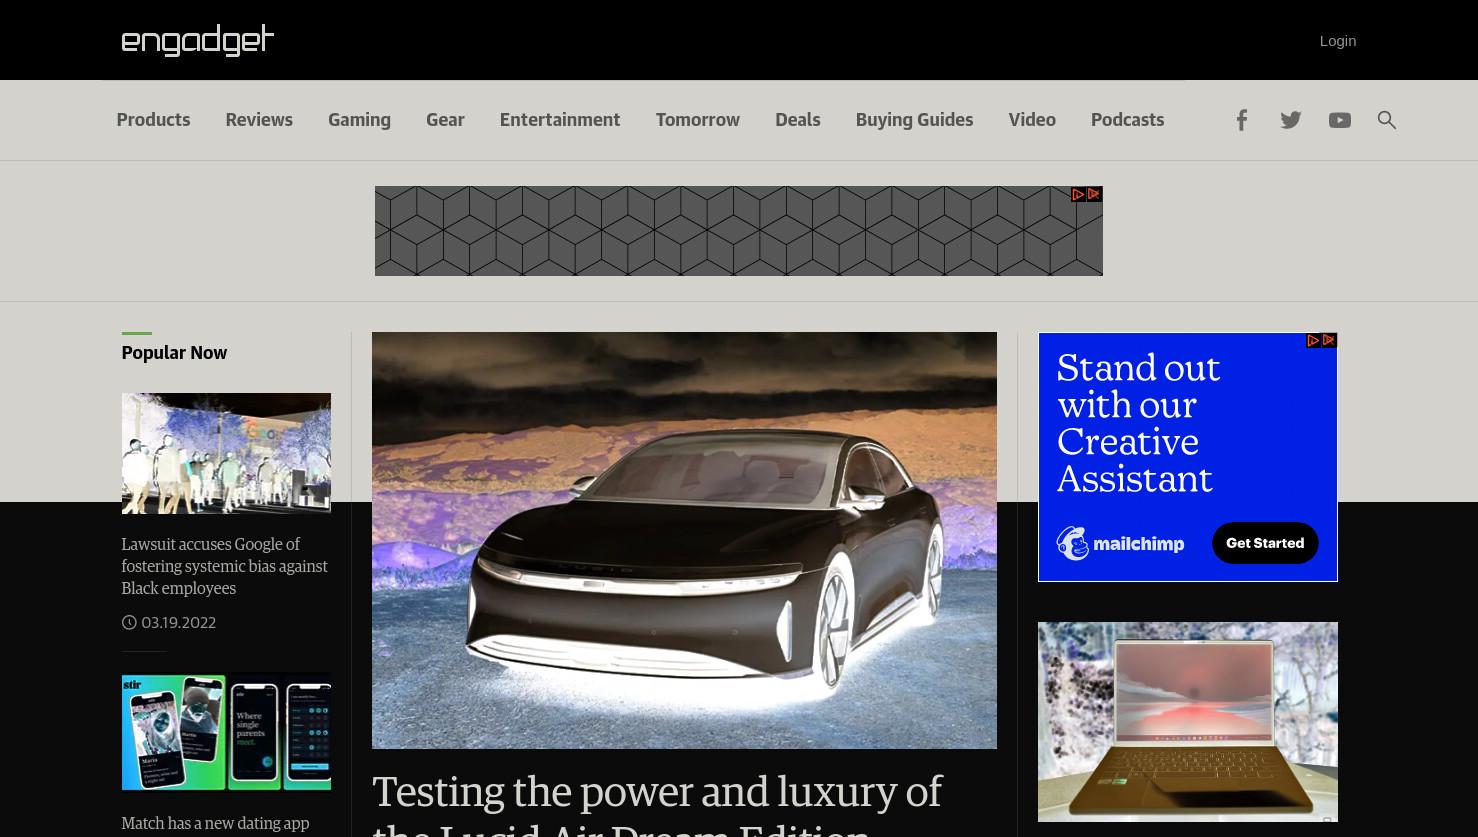The height and width of the screenshot is (837, 1478).
Task: Go to the Tomorrow section
Action: [x=698, y=120]
